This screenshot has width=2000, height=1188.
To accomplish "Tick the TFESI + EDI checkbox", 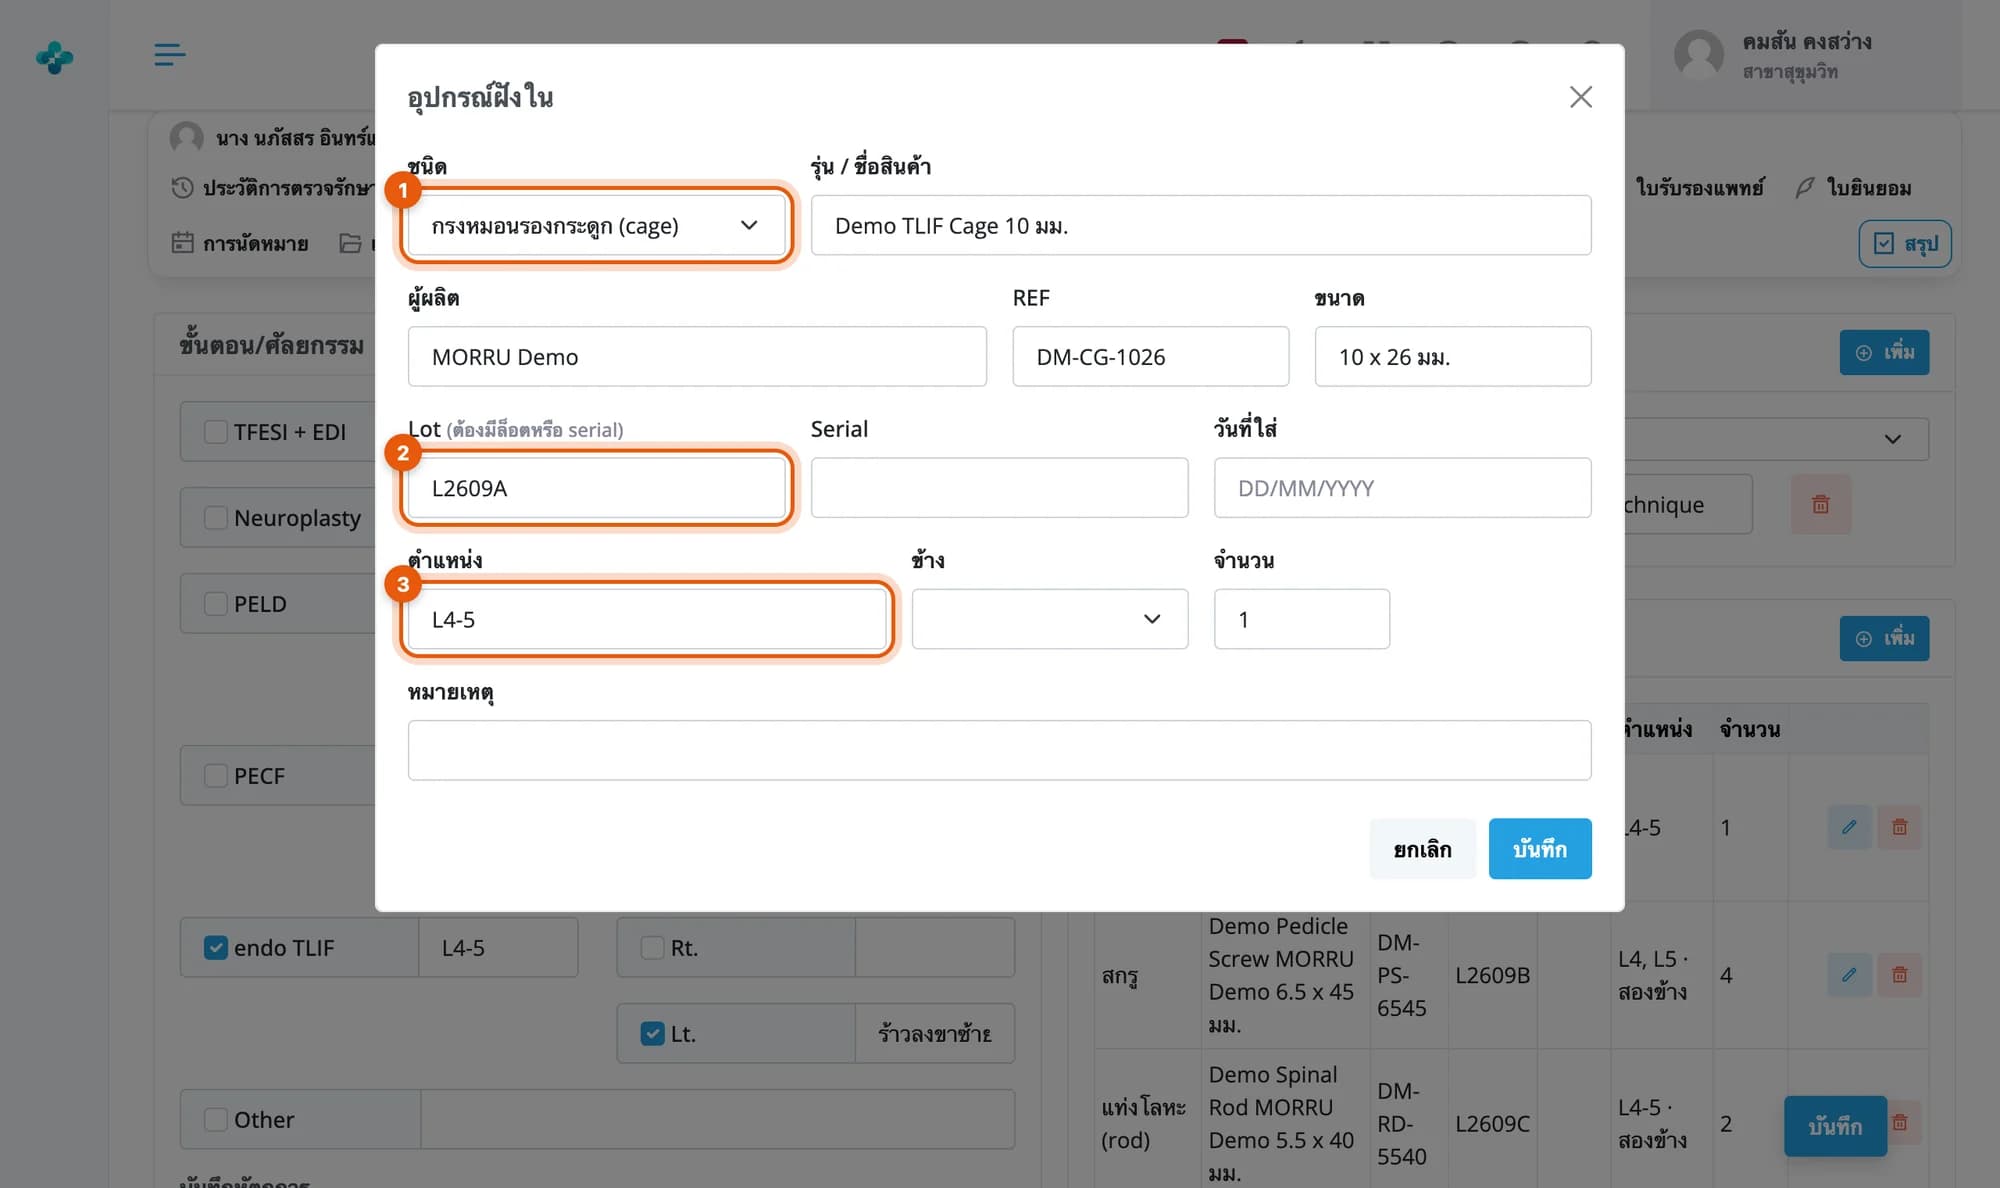I will coord(215,432).
